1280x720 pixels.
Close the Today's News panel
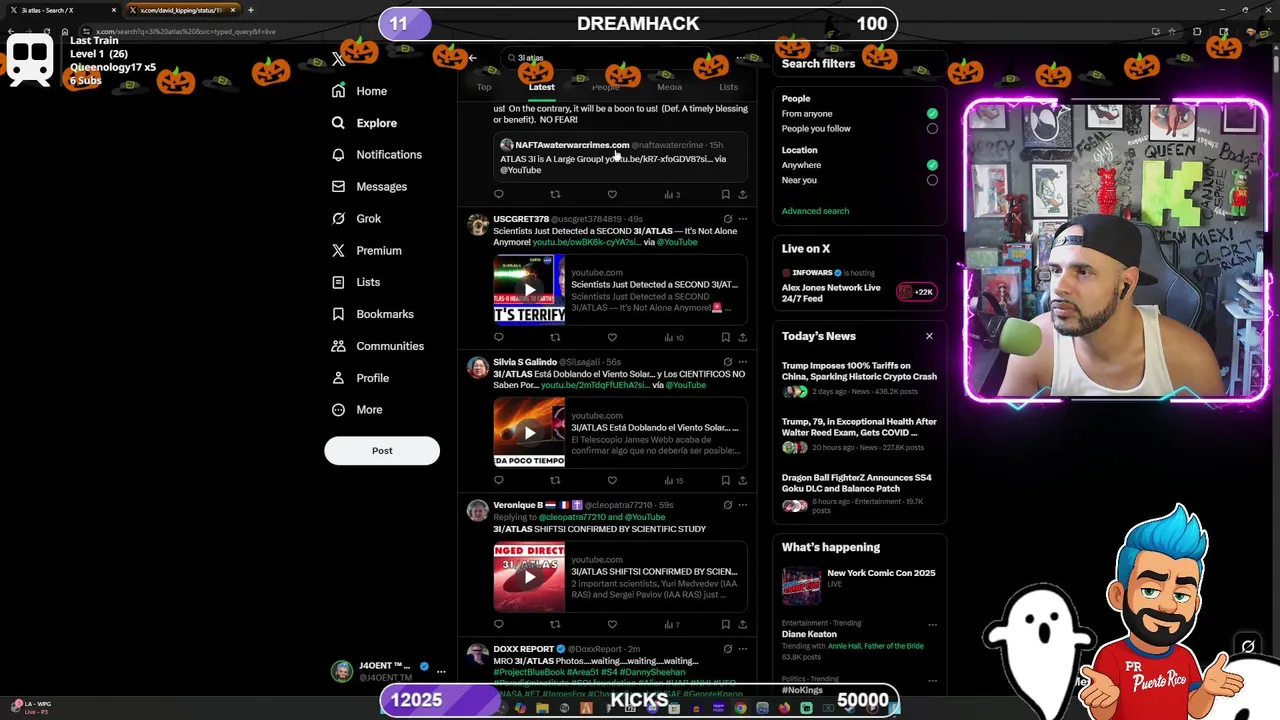coord(929,336)
